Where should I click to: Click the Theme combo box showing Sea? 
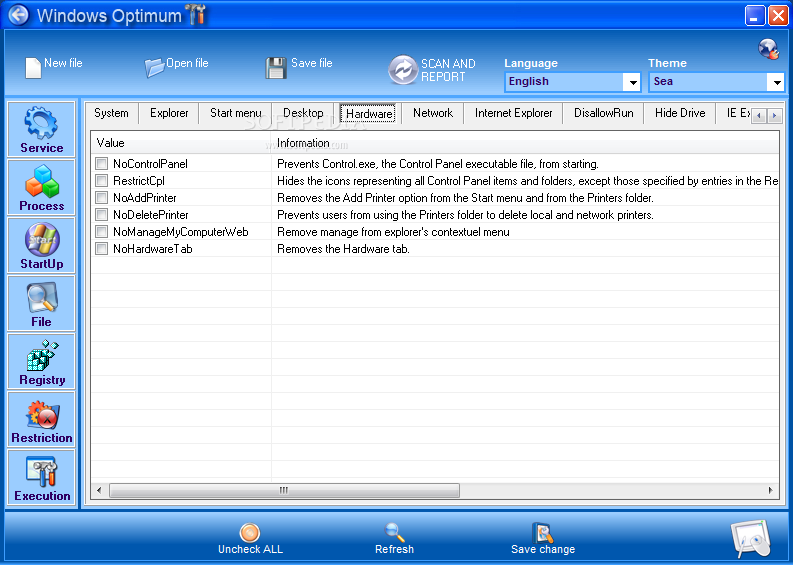click(716, 82)
